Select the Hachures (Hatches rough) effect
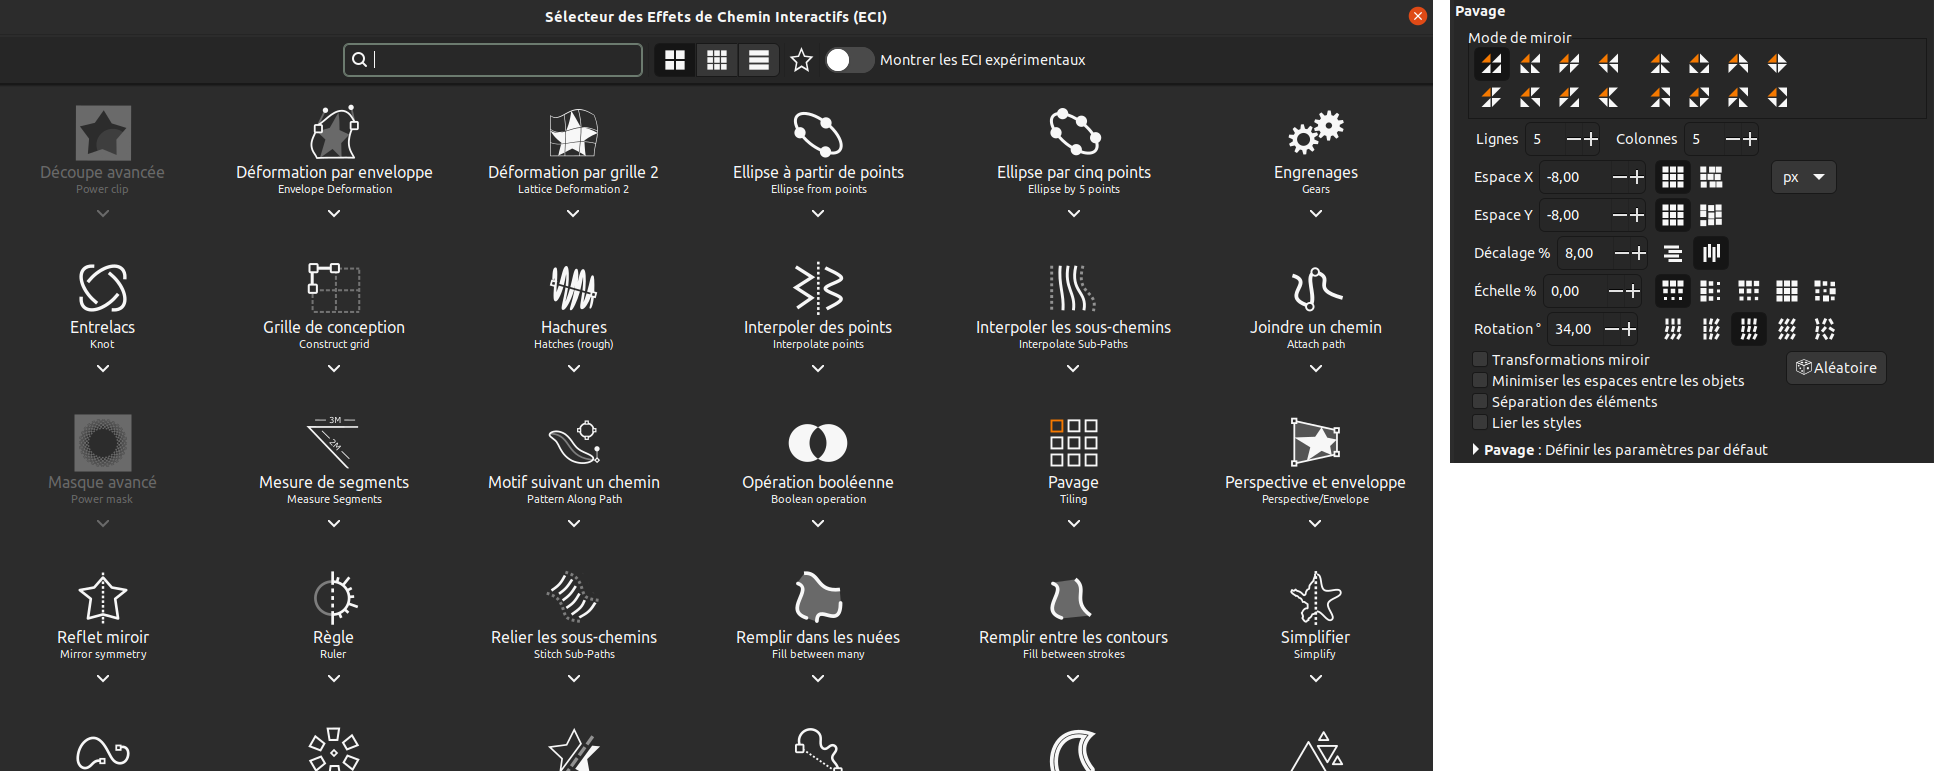 coord(573,289)
